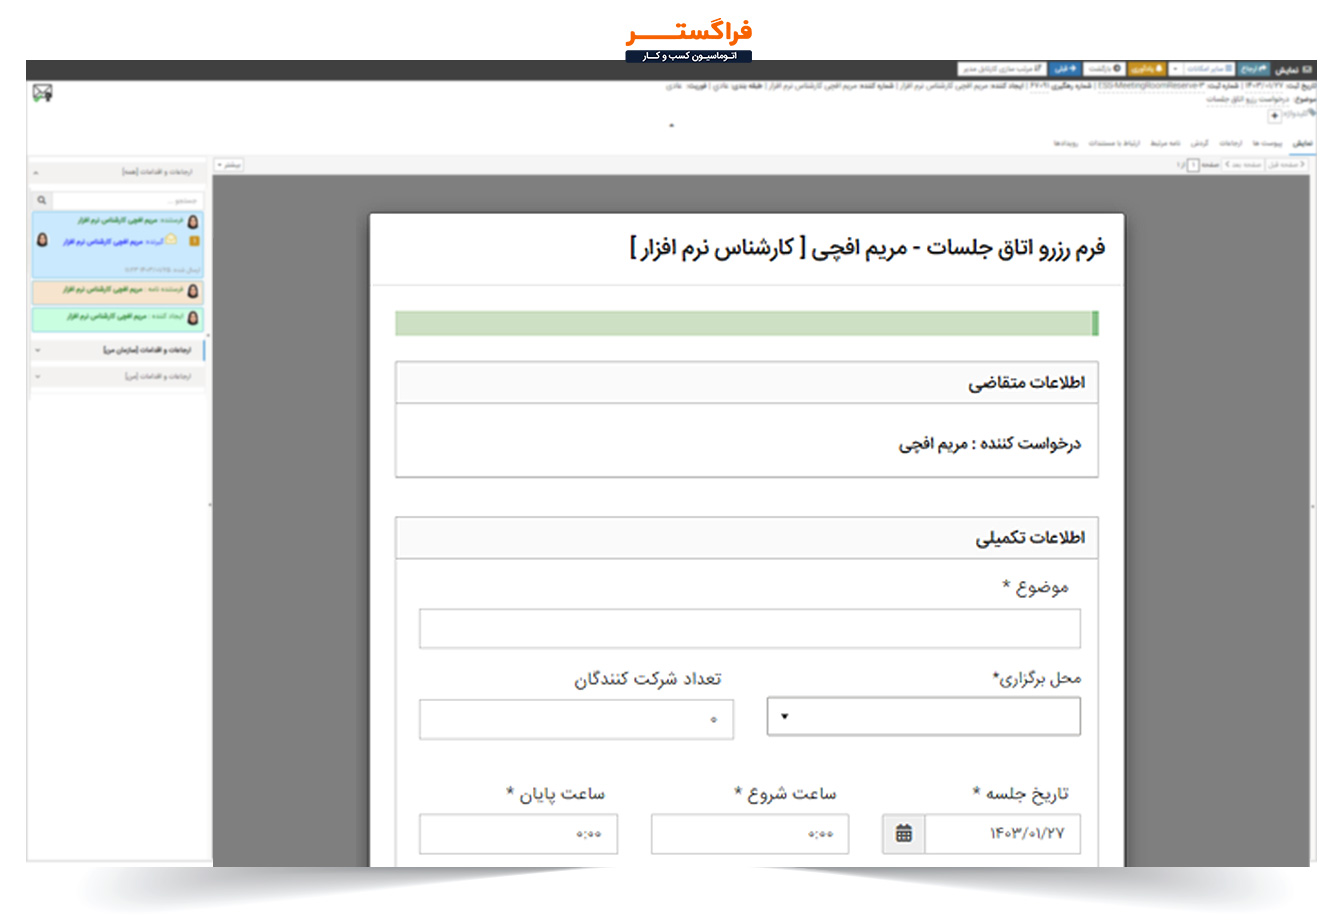The width and height of the screenshot is (1322, 920).
Task: Collapse the ارجاعات و اقدامات [همه] panel
Action: pyautogui.click(x=37, y=173)
